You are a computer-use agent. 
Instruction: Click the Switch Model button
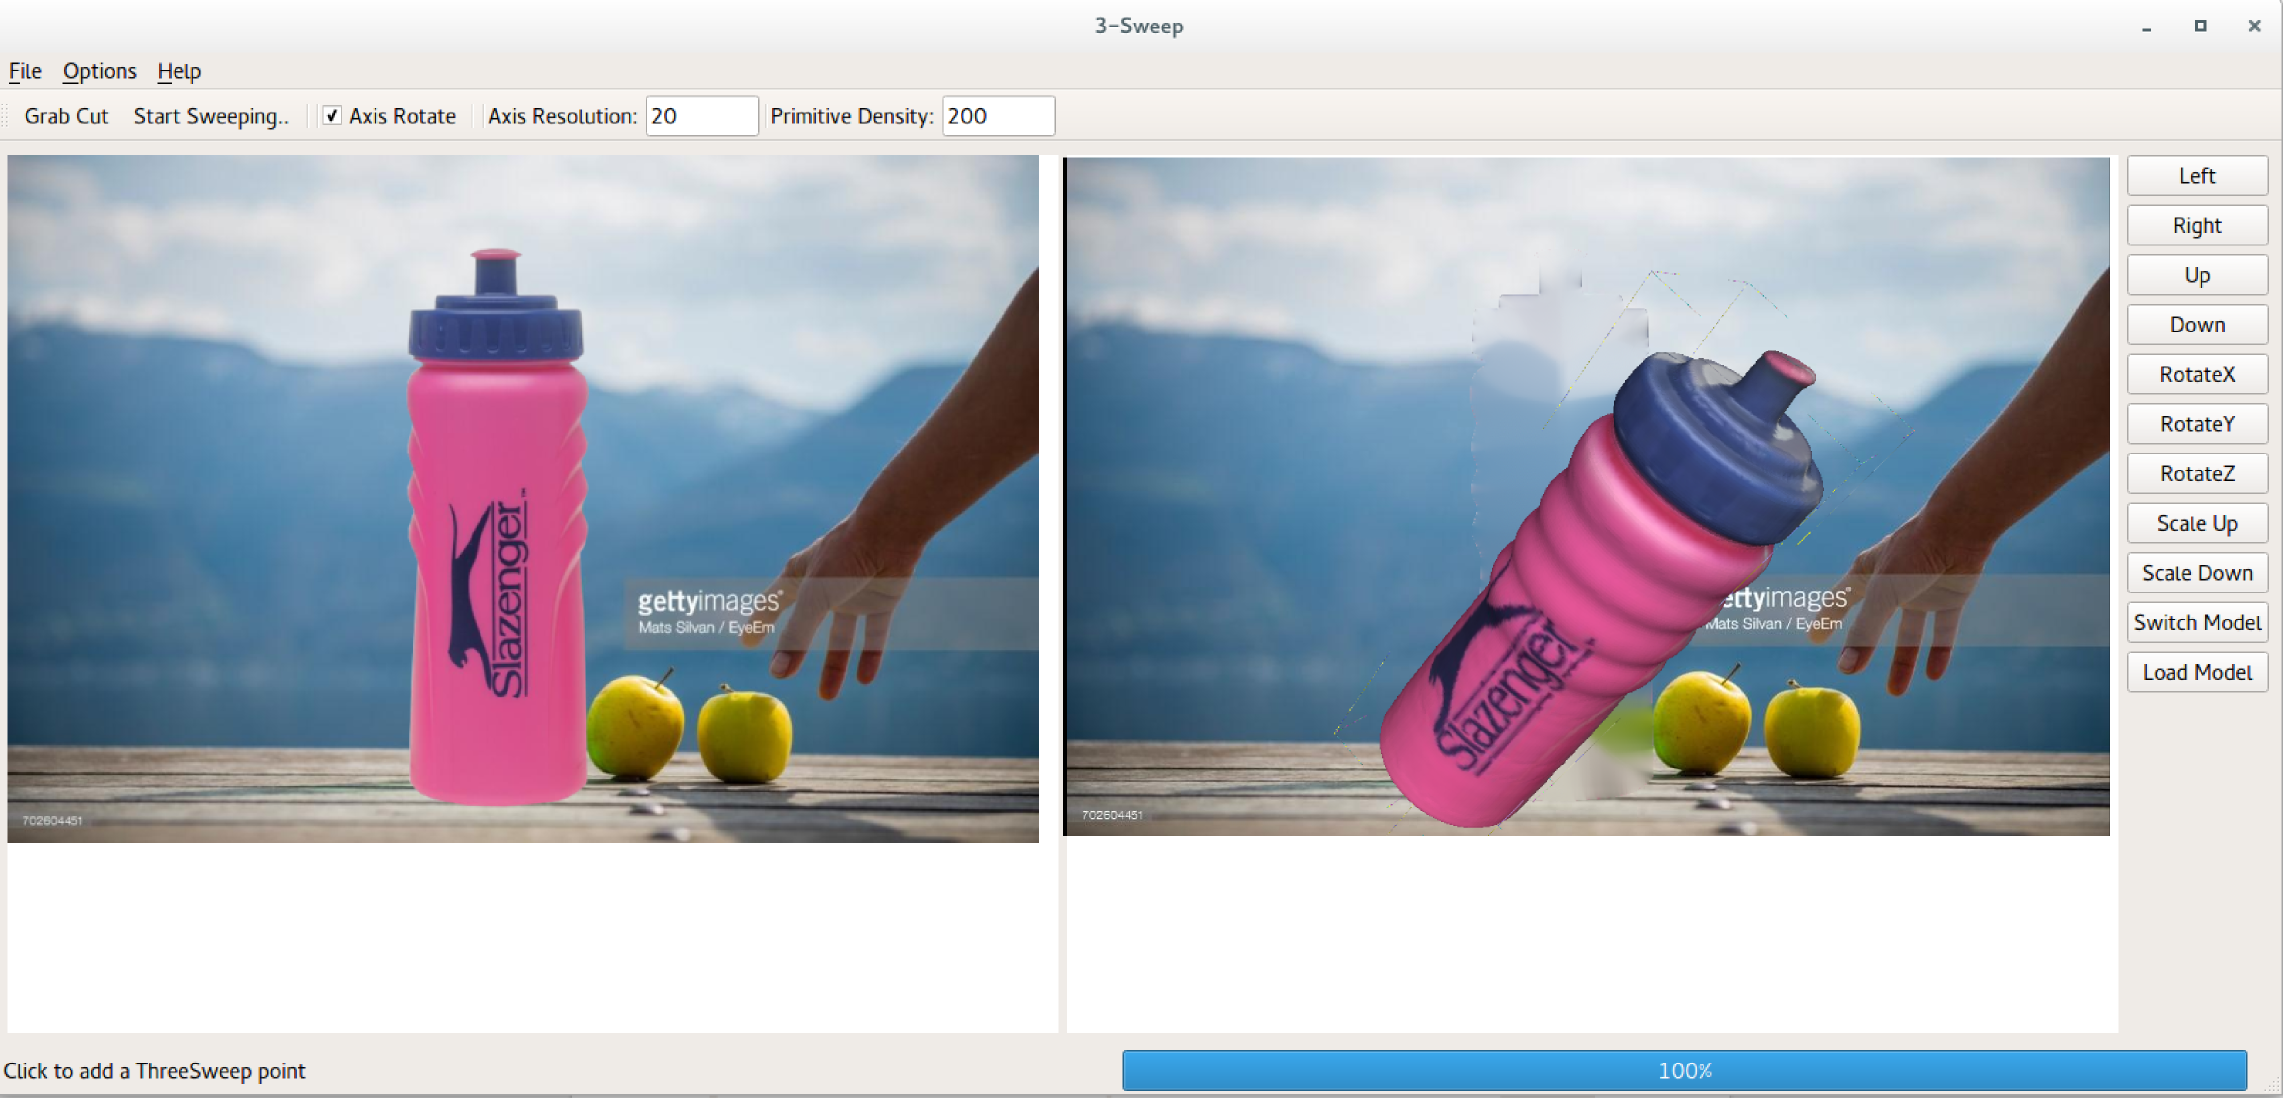[x=2197, y=622]
